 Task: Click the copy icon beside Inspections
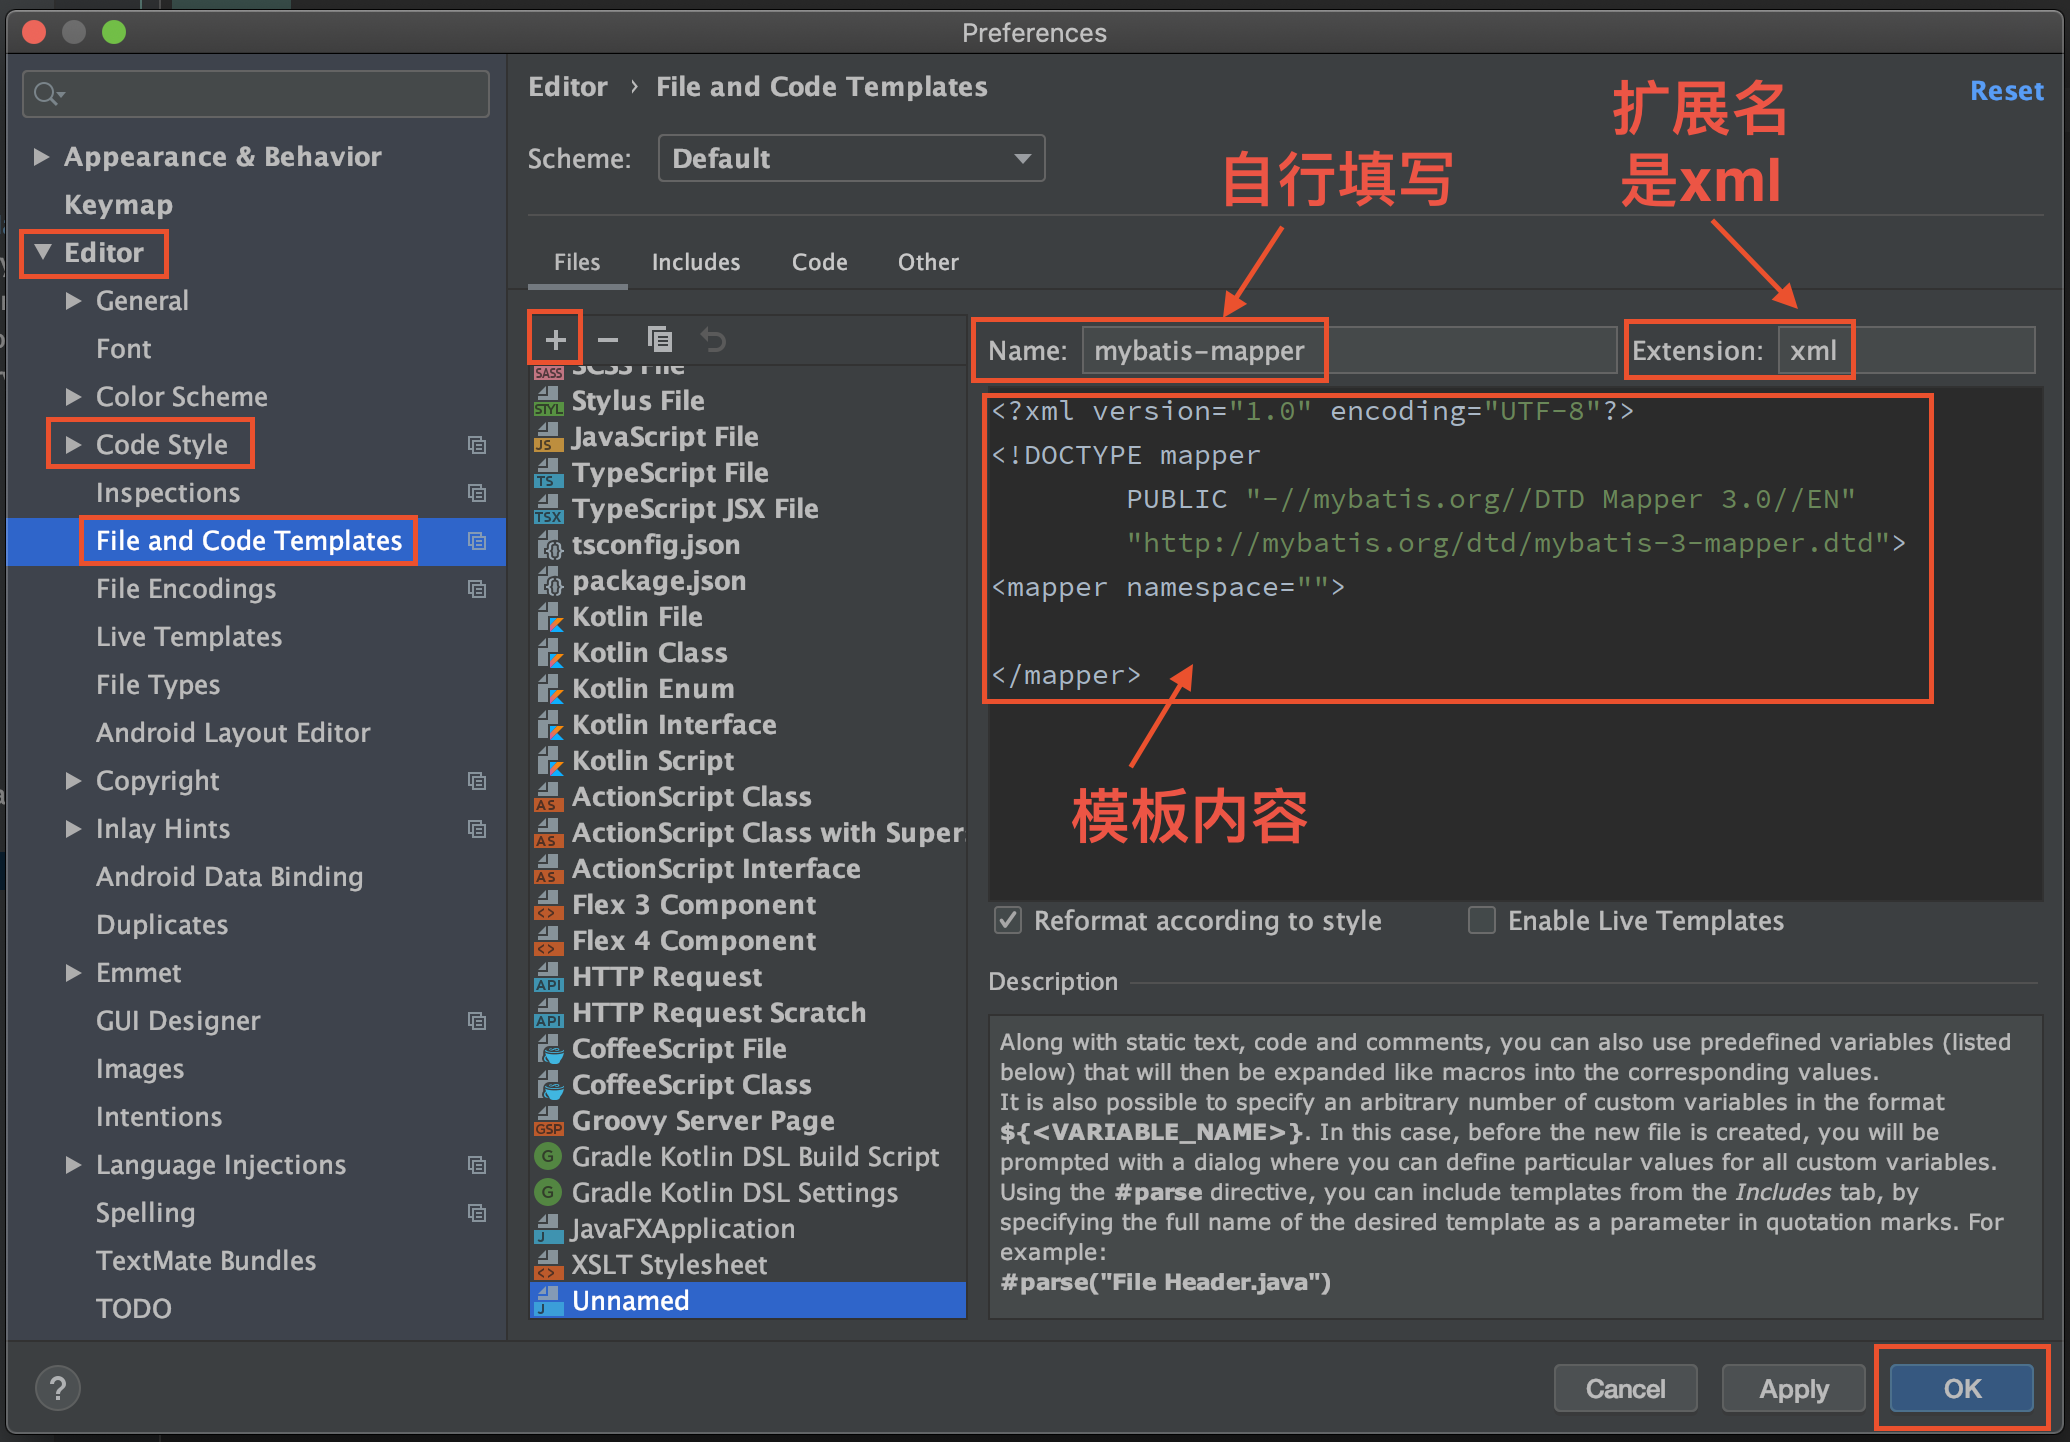pyautogui.click(x=477, y=493)
